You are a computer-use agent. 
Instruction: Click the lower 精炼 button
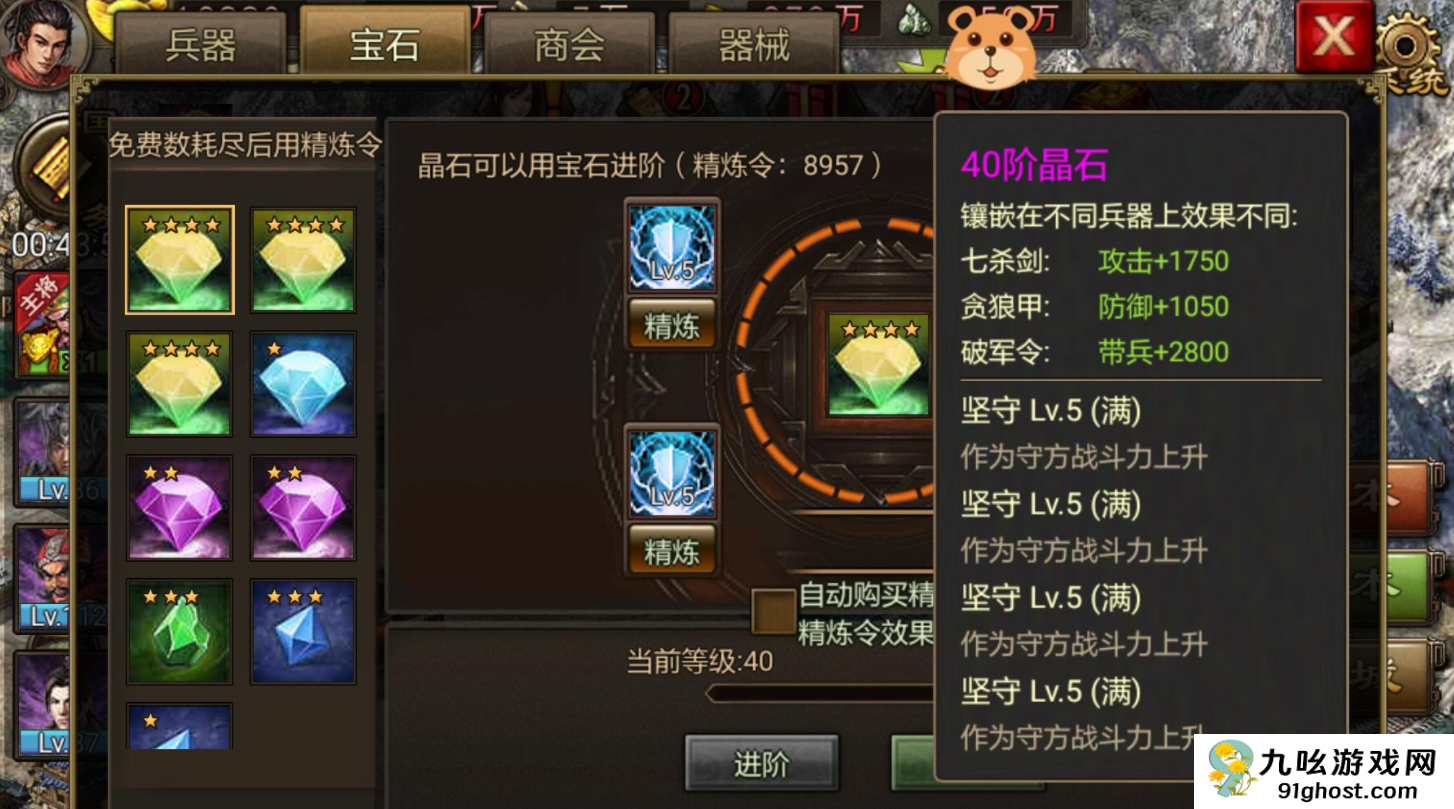(x=672, y=550)
